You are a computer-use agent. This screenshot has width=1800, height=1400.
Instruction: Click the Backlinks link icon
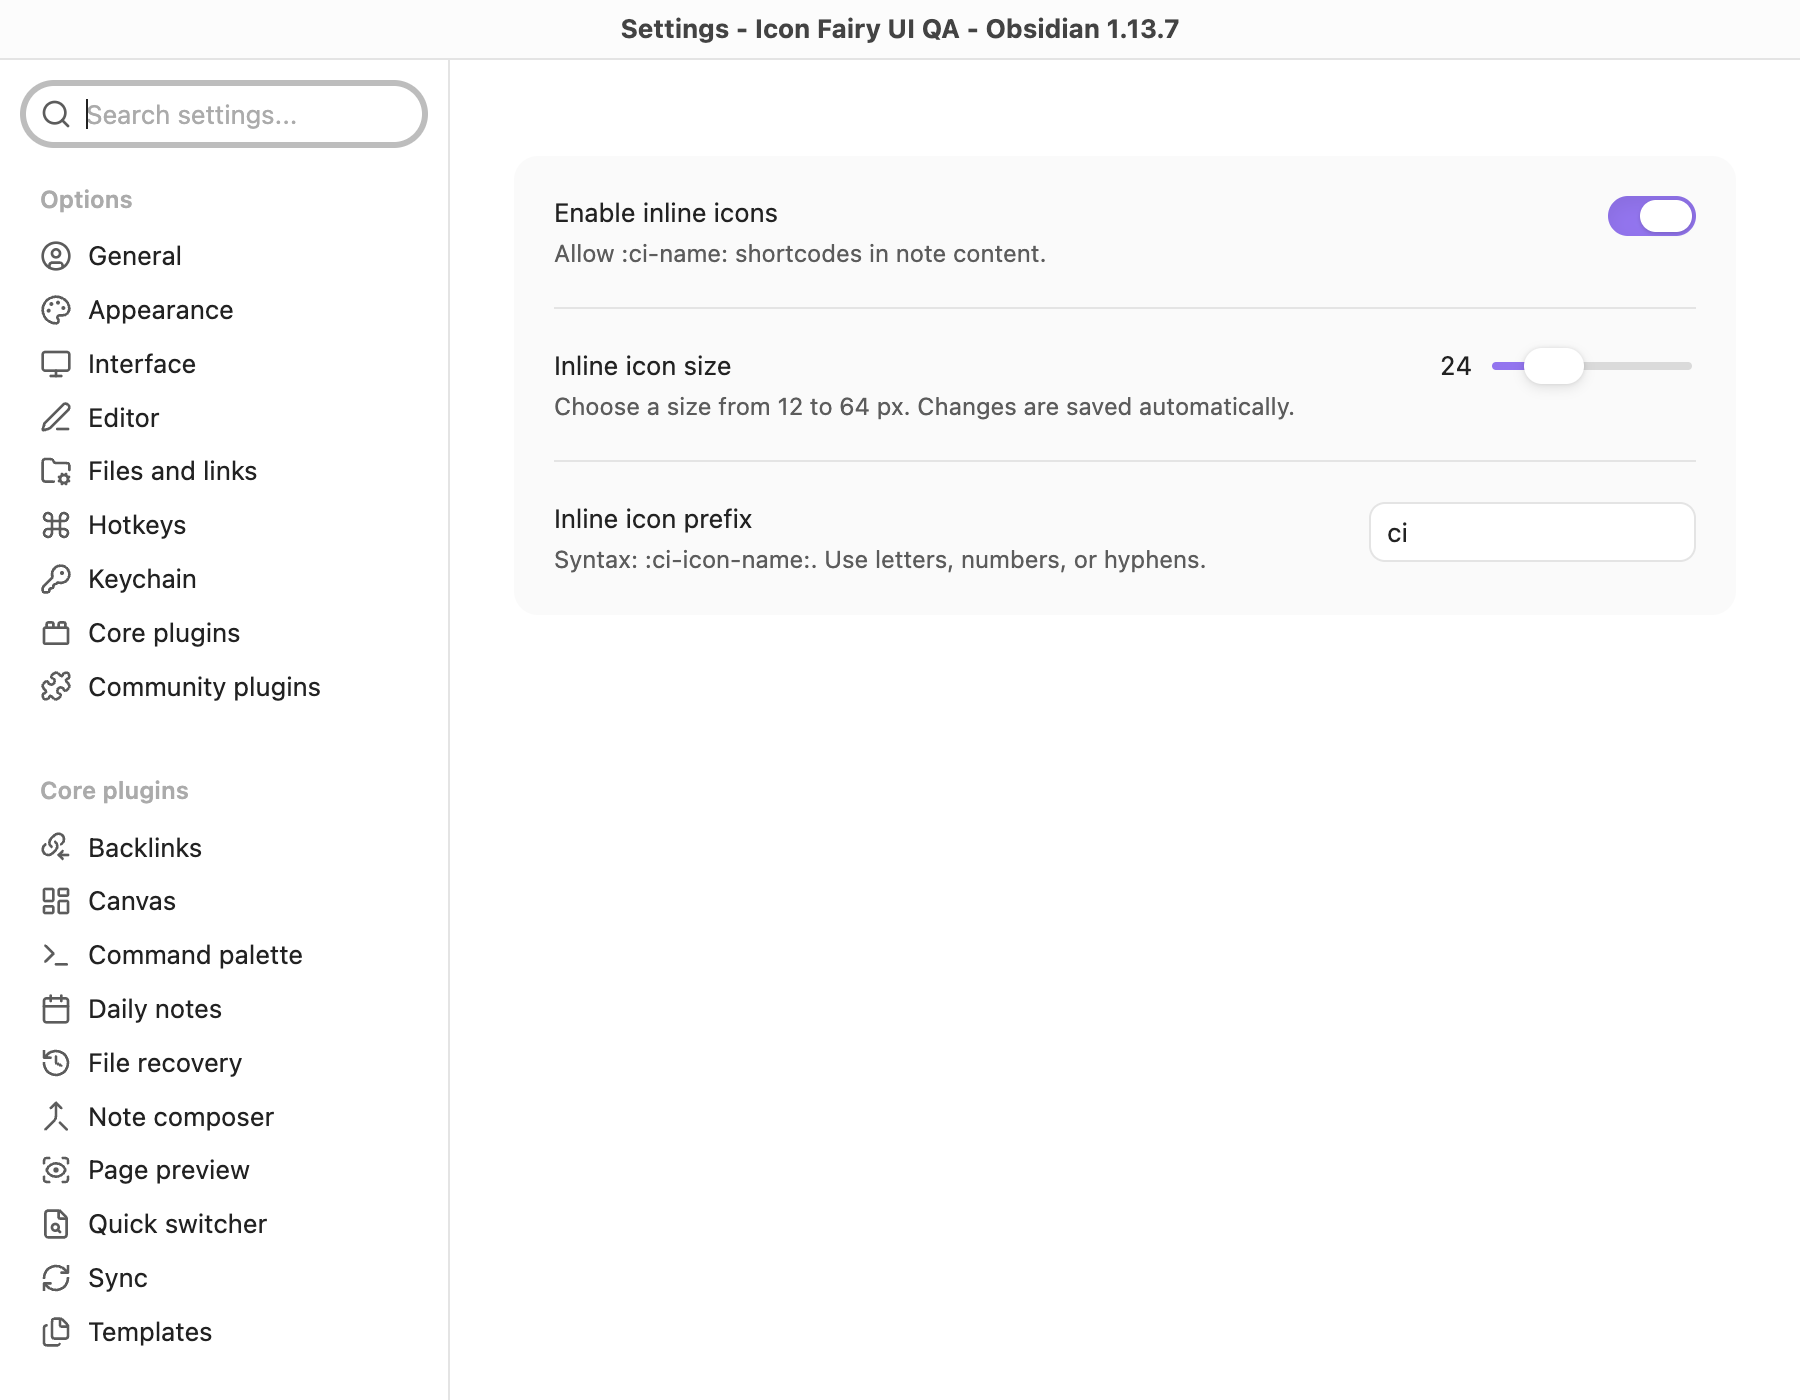pos(56,848)
